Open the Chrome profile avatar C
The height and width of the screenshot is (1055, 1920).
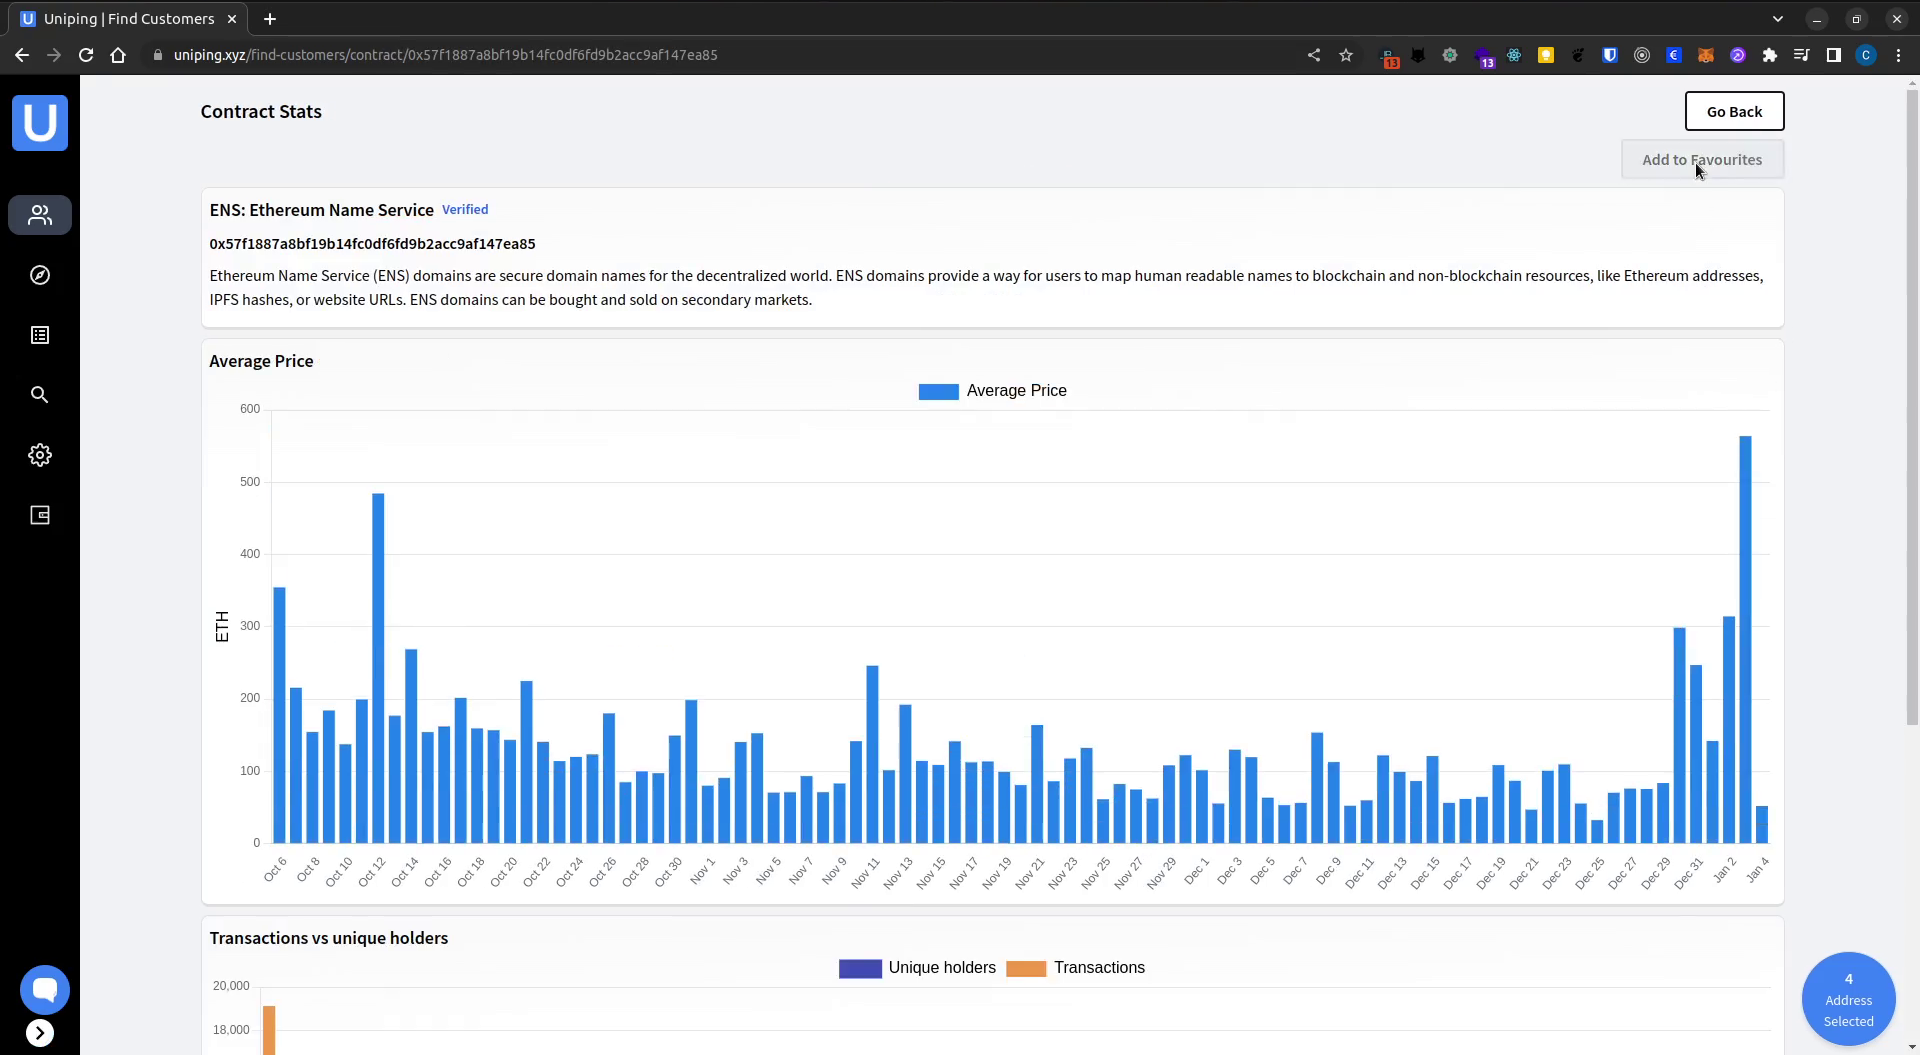pos(1866,55)
